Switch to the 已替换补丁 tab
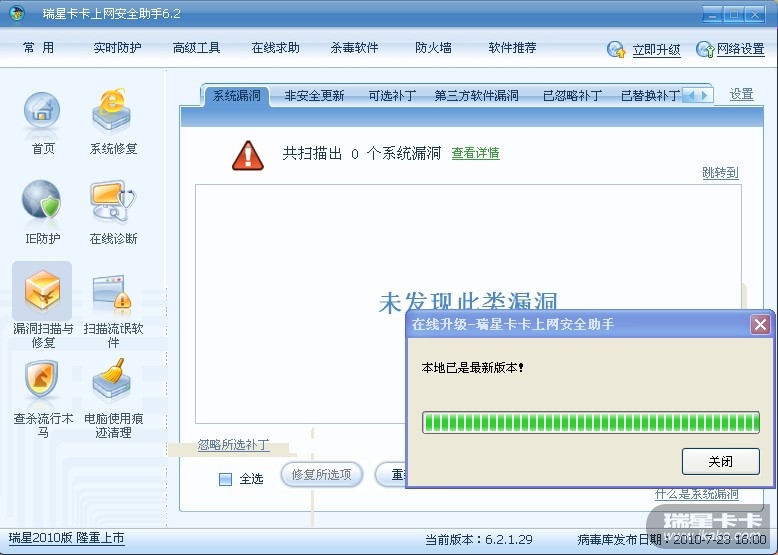Screen dimensions: 778x555 [650, 96]
